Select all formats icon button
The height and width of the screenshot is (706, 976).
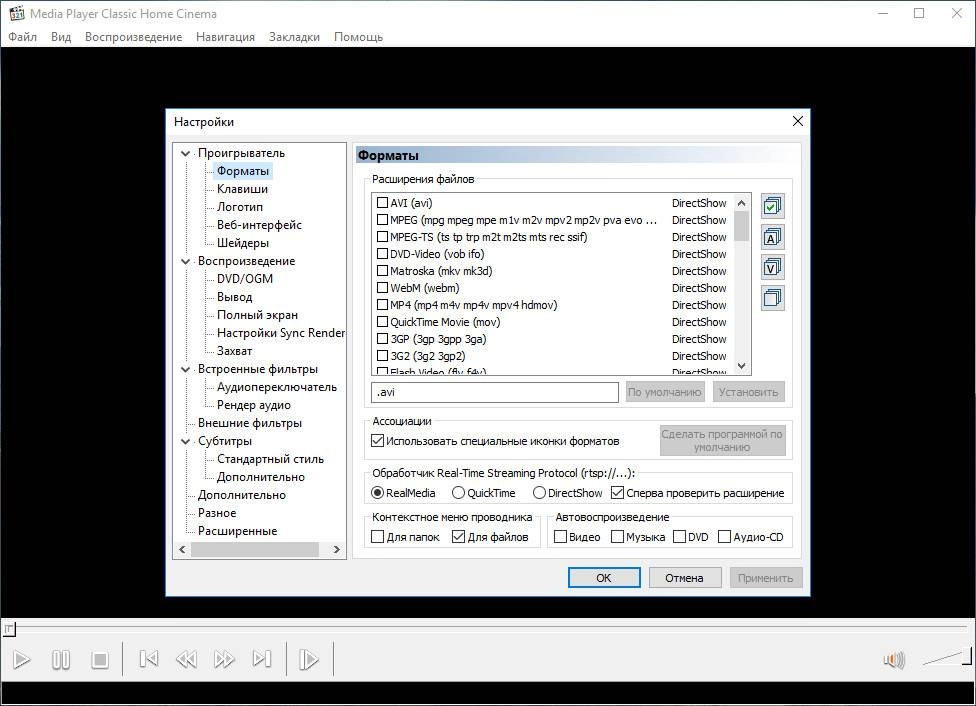772,206
